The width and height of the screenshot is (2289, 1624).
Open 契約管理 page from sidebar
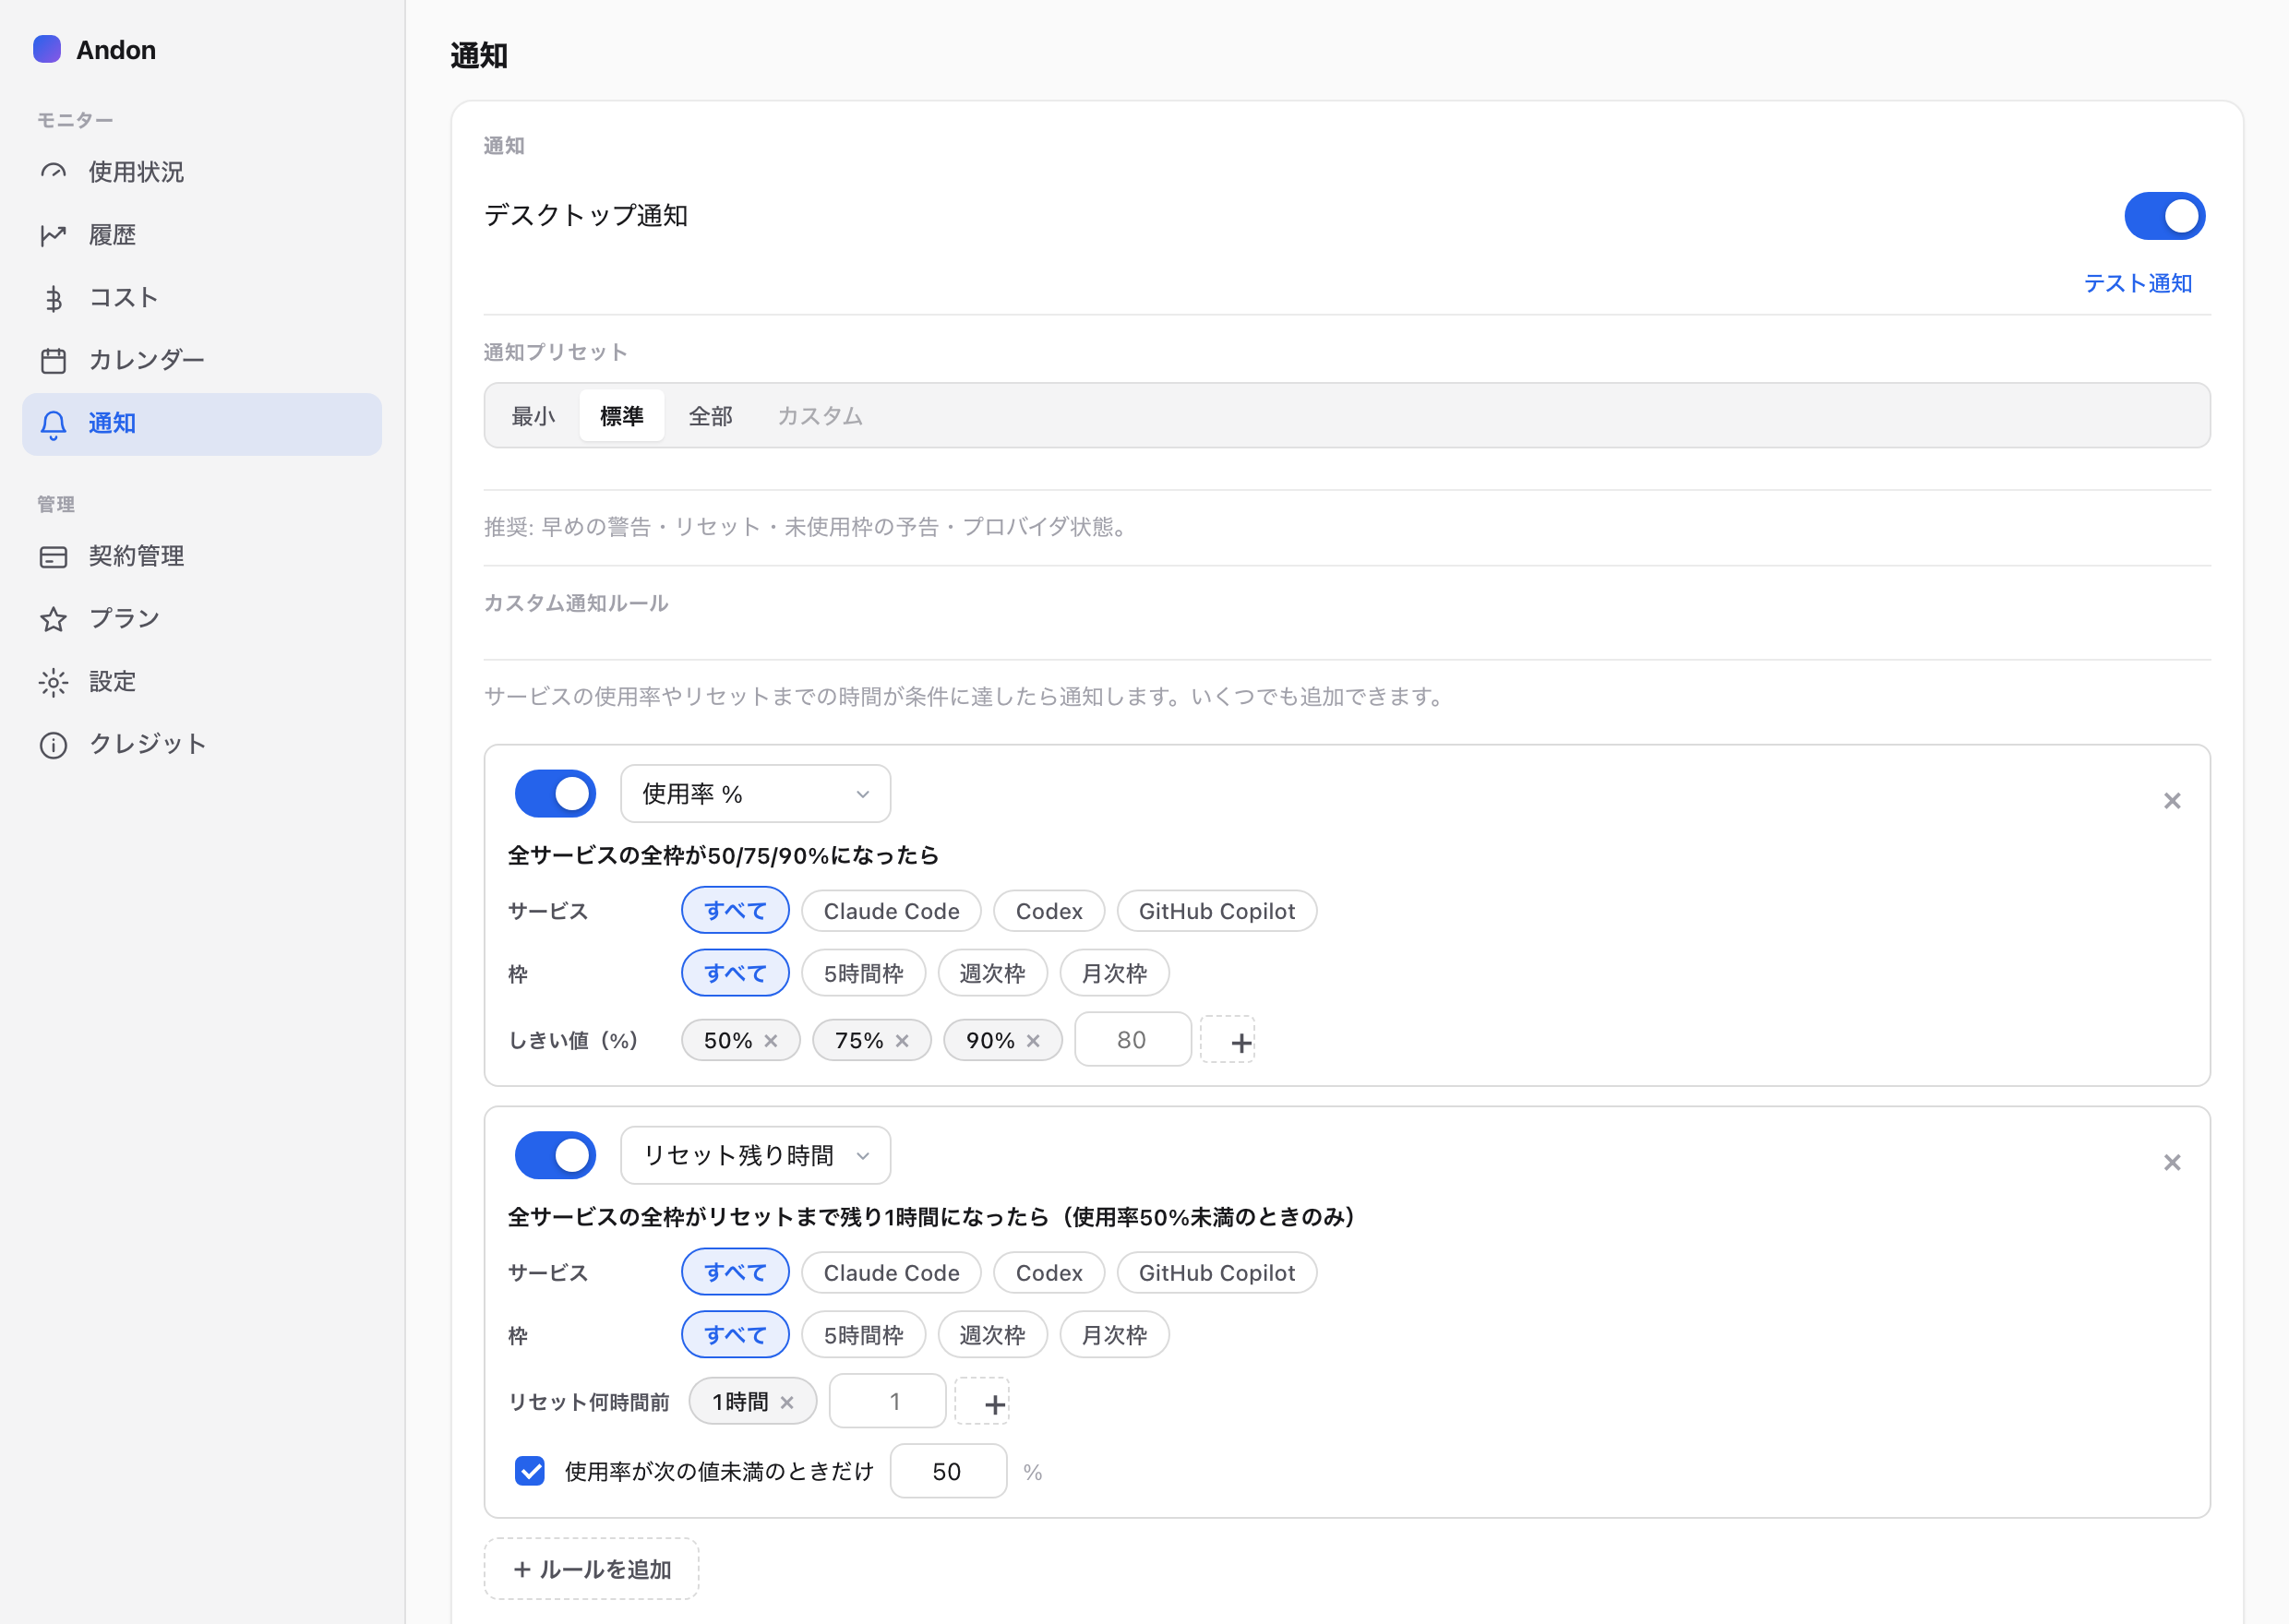point(202,556)
